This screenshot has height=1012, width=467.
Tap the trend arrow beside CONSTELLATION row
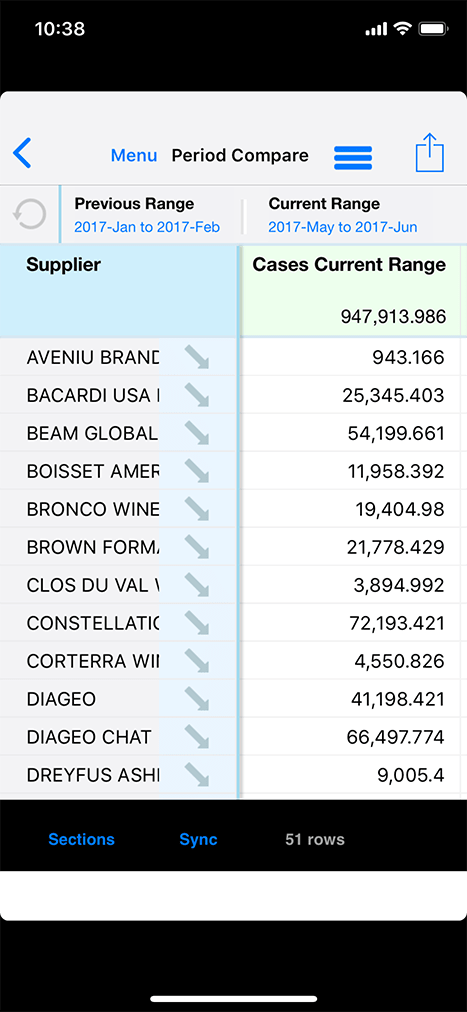(x=197, y=623)
